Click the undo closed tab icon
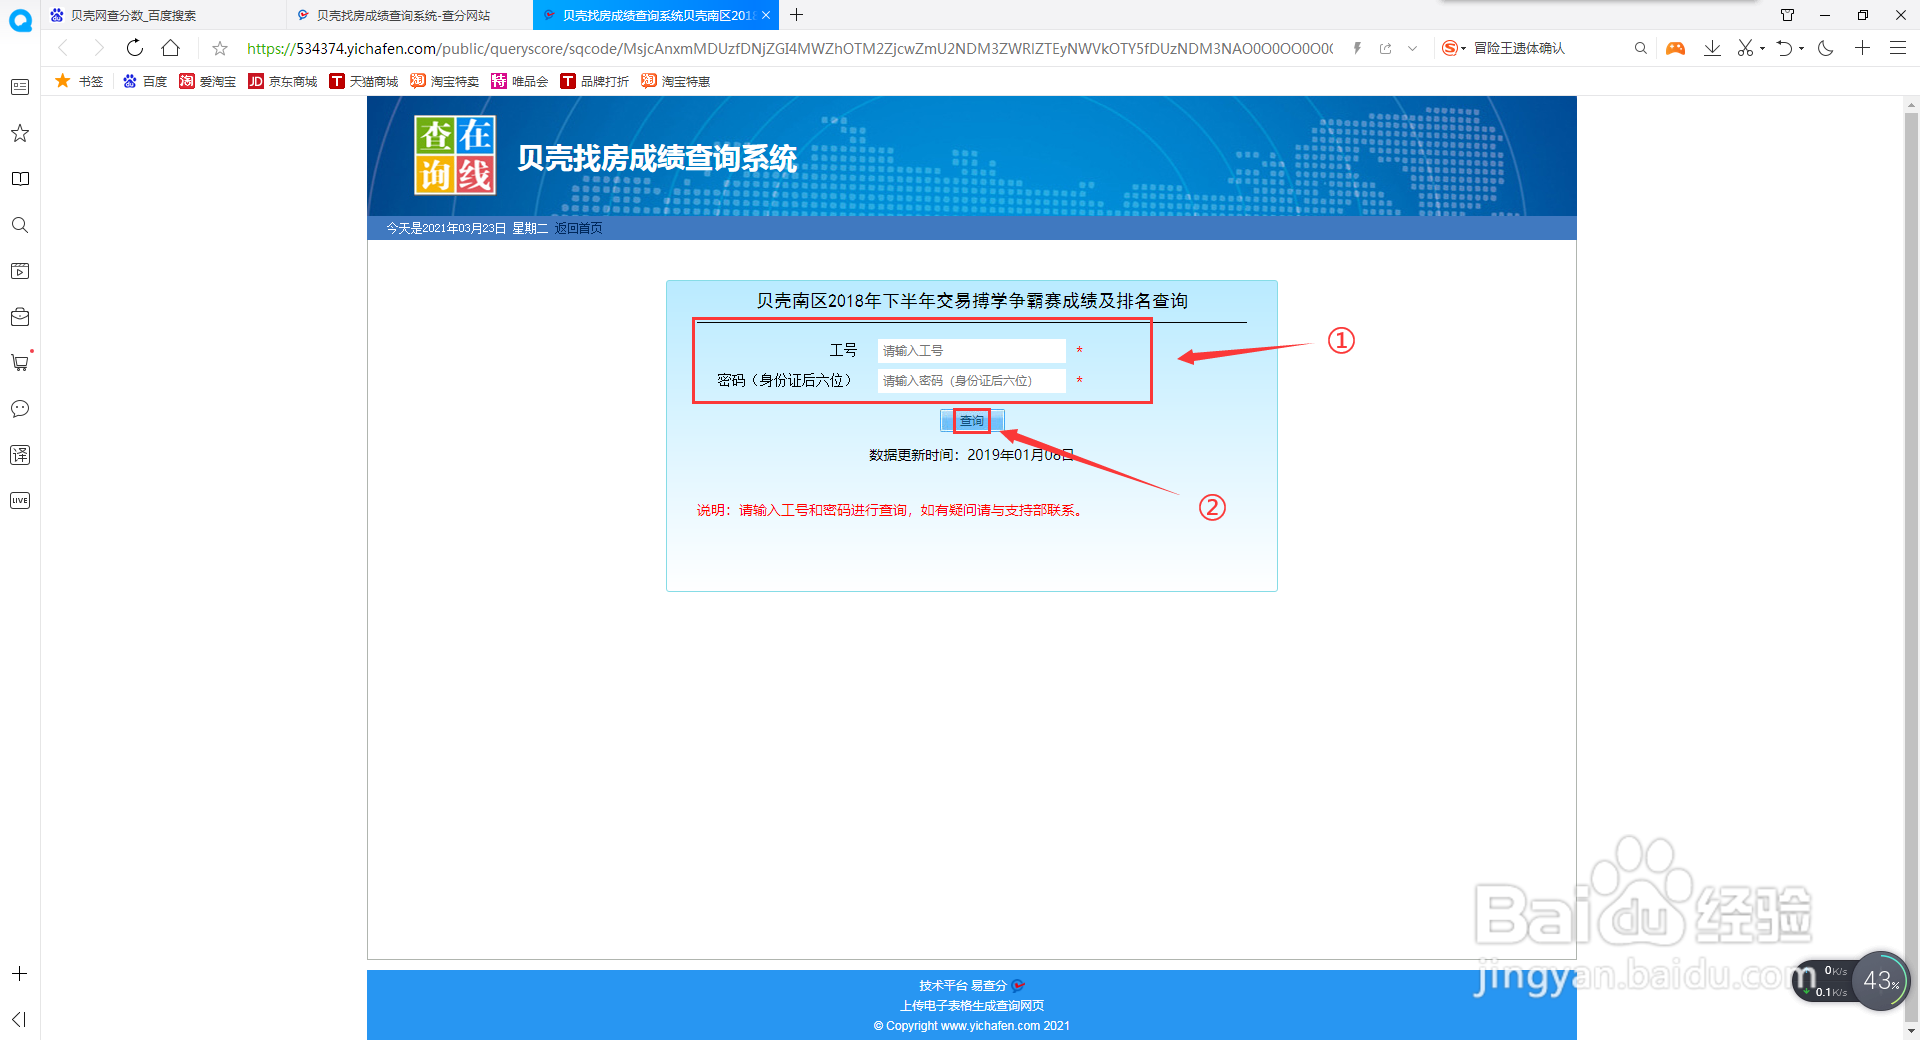Image resolution: width=1920 pixels, height=1040 pixels. [x=1785, y=48]
